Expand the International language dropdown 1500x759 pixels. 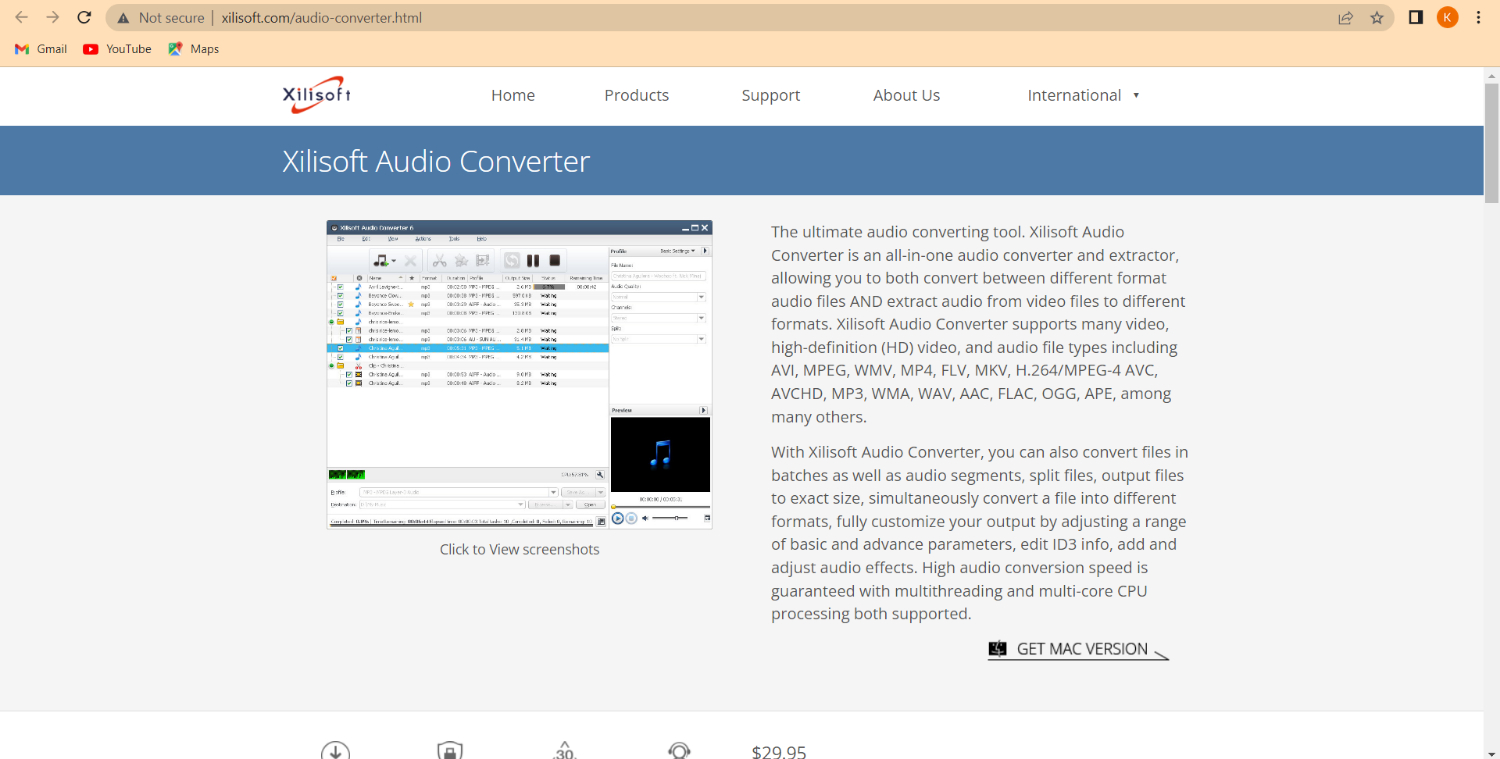pos(1083,96)
